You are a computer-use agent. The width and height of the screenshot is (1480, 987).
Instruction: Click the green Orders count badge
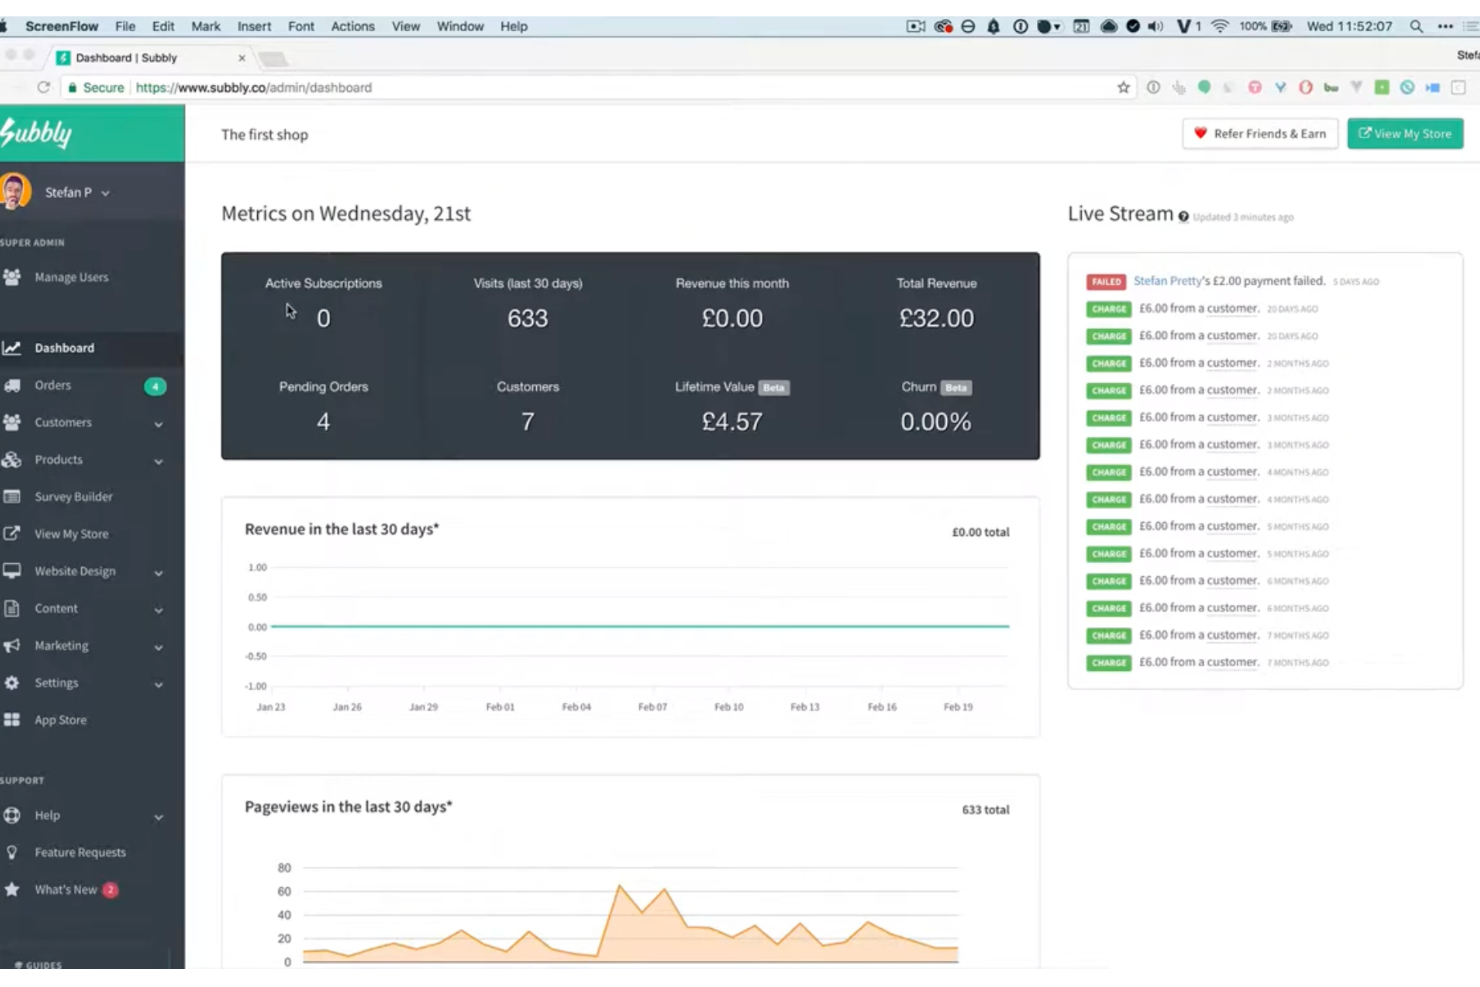(x=155, y=386)
